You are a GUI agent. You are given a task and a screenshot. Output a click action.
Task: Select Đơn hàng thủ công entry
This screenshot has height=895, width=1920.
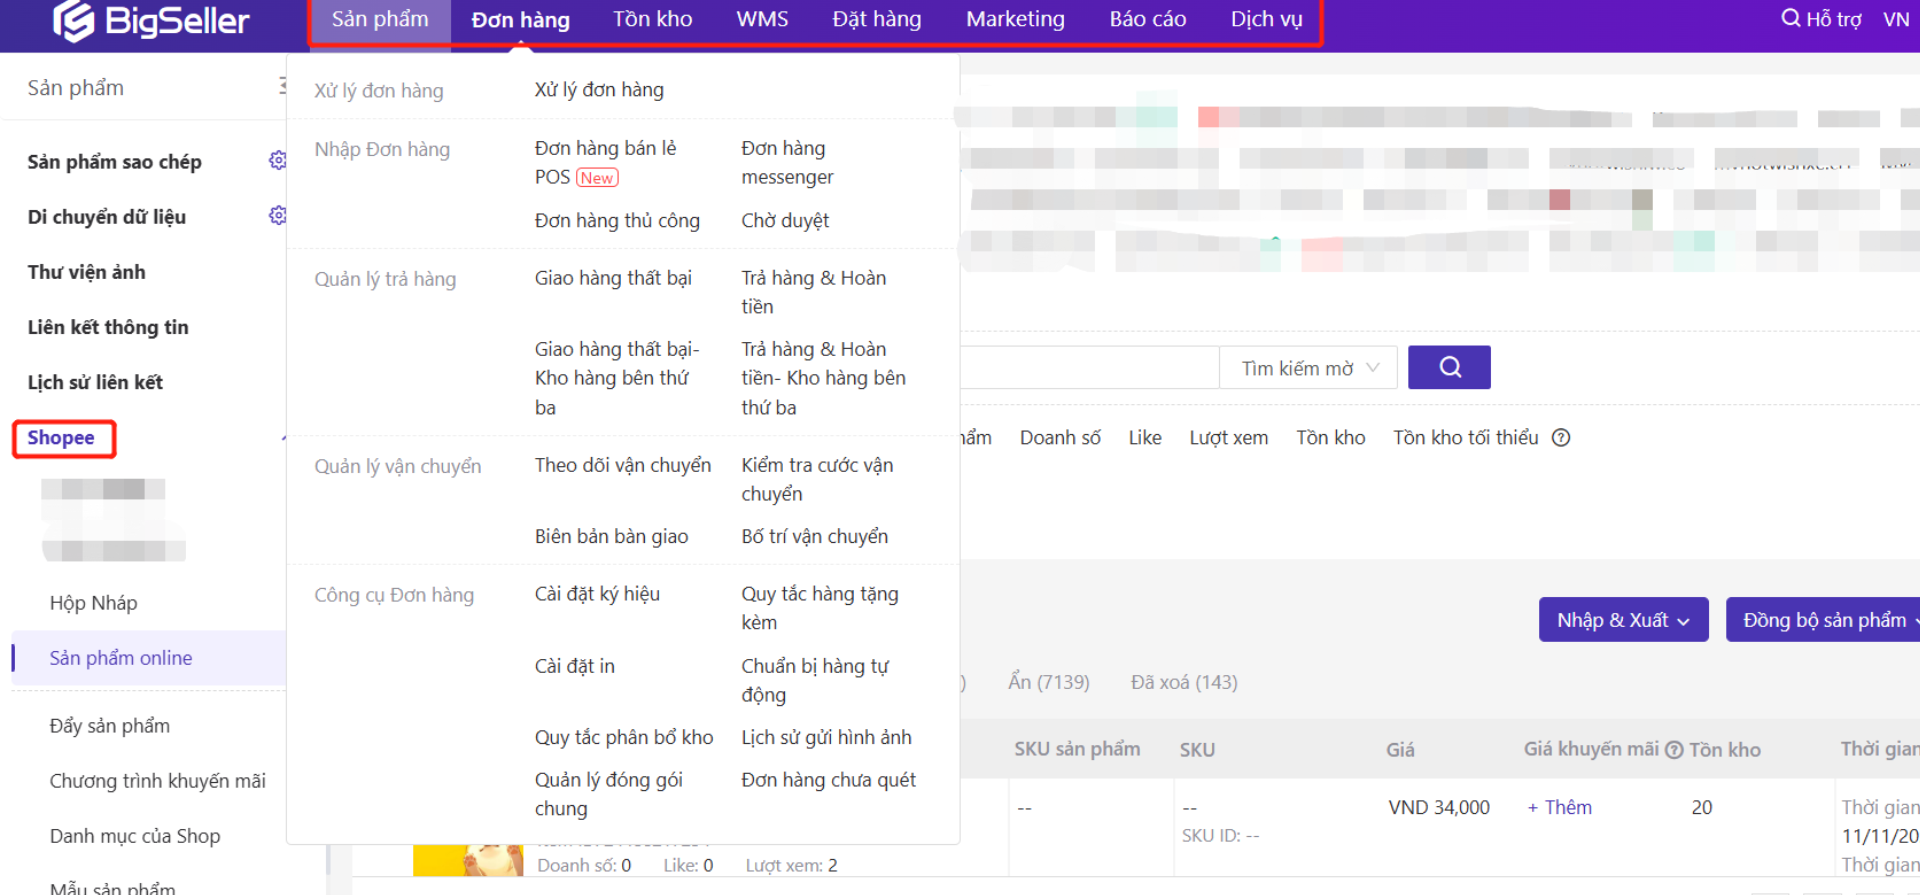(617, 221)
